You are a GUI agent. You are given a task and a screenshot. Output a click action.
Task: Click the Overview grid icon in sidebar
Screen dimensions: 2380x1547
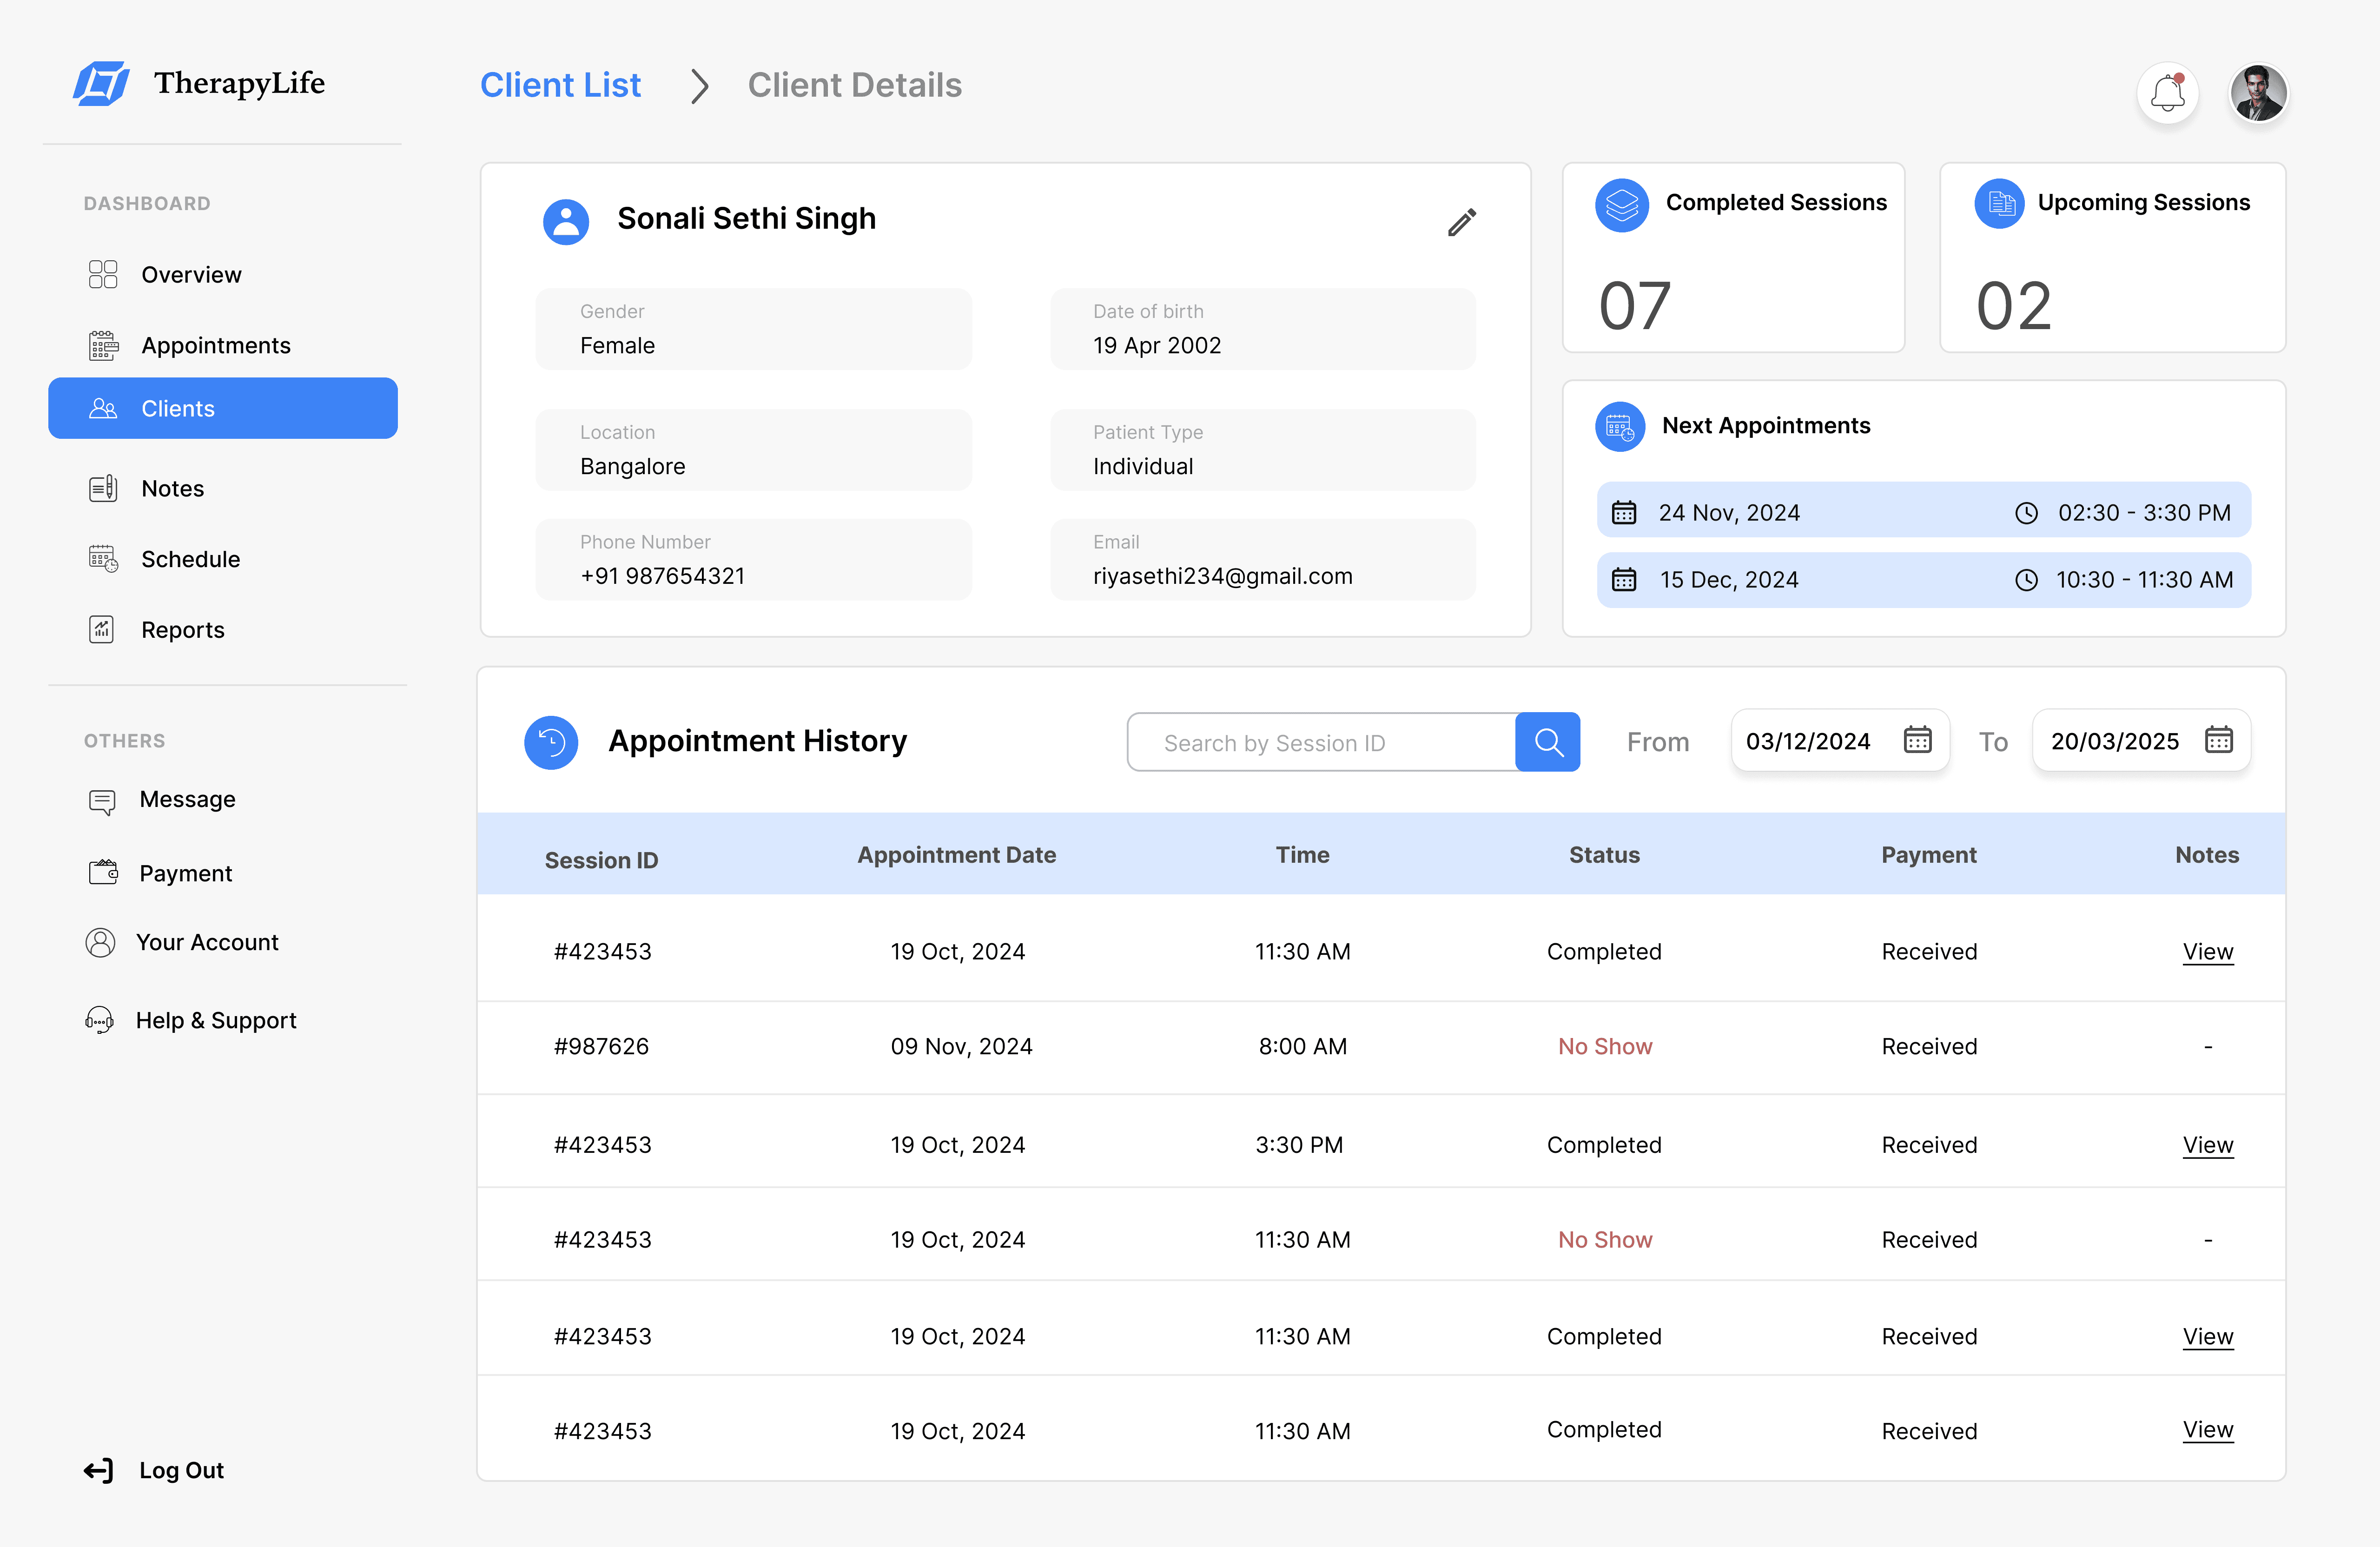coord(103,274)
